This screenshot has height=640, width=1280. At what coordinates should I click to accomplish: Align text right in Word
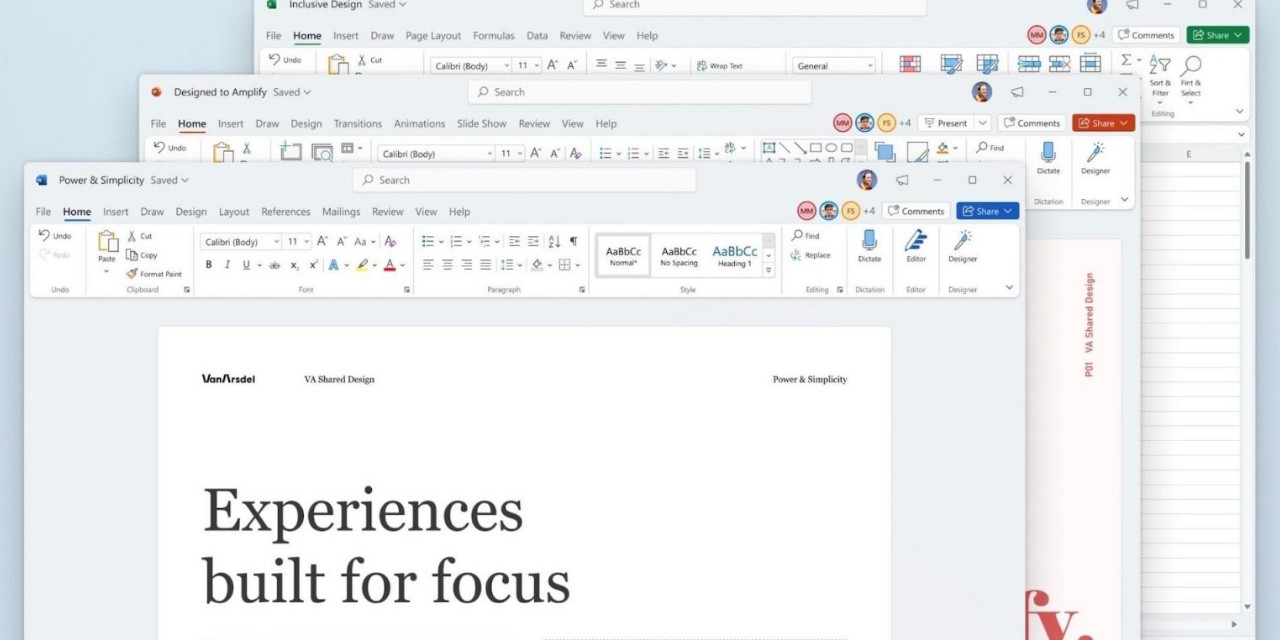(466, 265)
